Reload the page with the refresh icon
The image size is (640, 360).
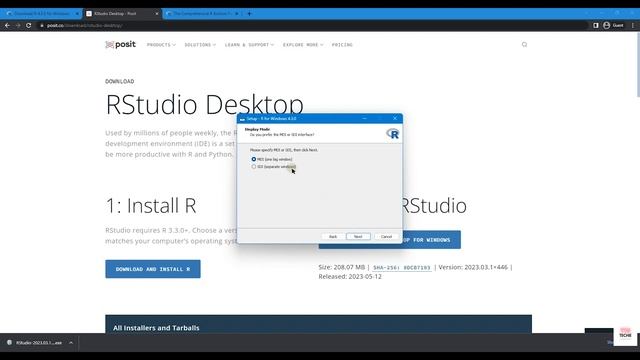tap(29, 25)
